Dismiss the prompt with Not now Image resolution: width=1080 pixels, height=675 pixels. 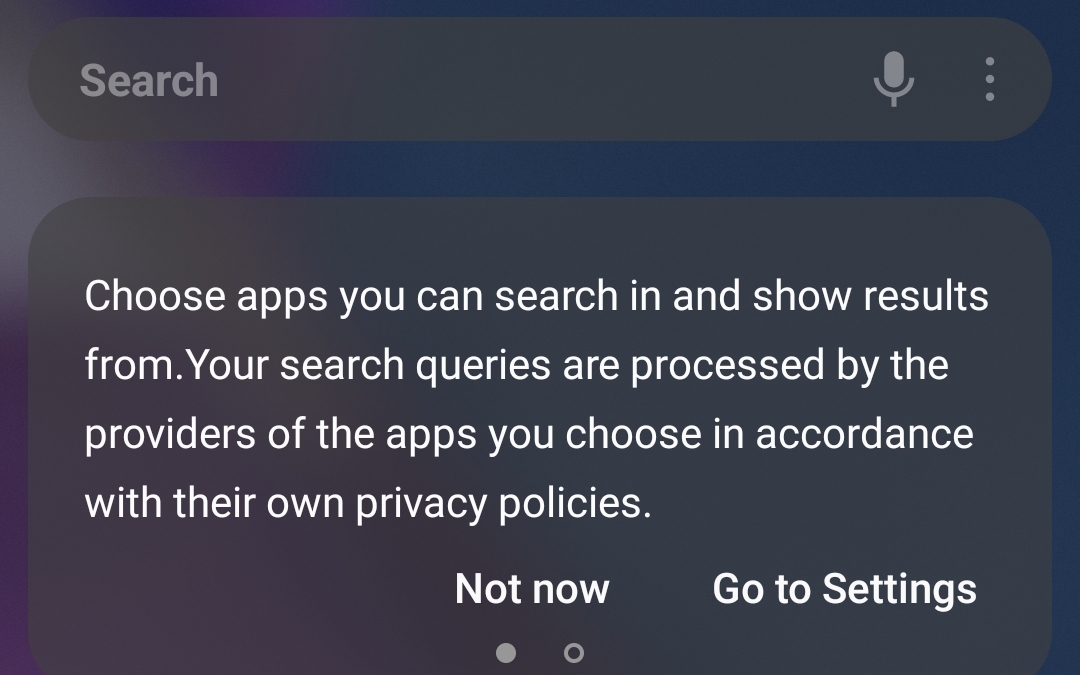coord(532,589)
